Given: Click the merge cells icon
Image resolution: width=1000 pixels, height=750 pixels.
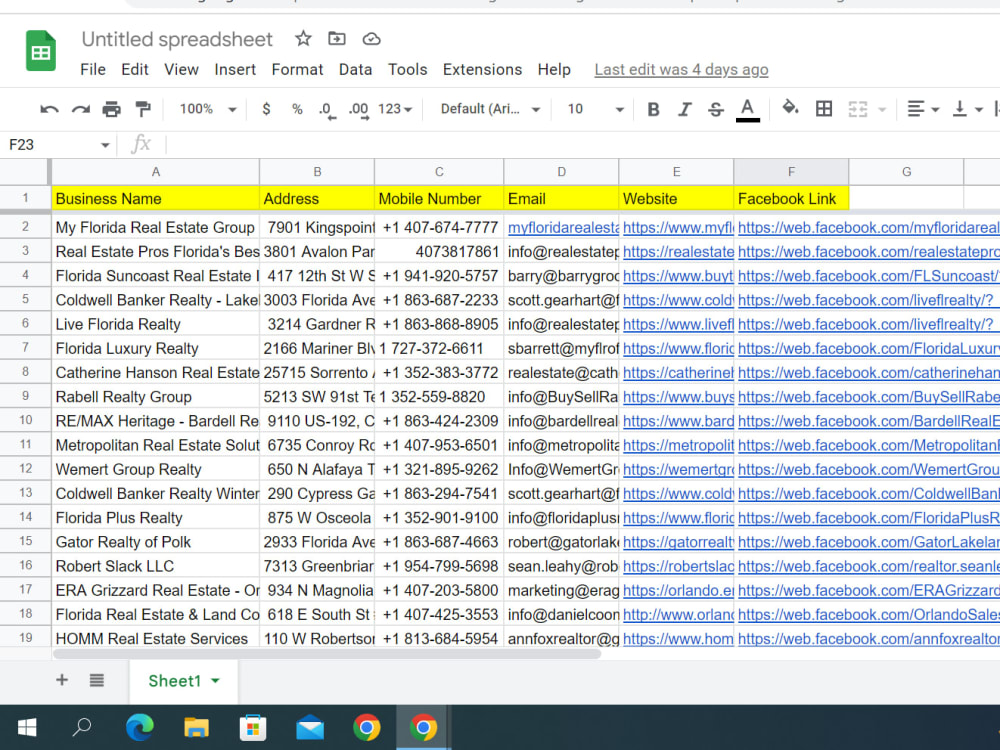Looking at the screenshot, I should pyautogui.click(x=858, y=109).
